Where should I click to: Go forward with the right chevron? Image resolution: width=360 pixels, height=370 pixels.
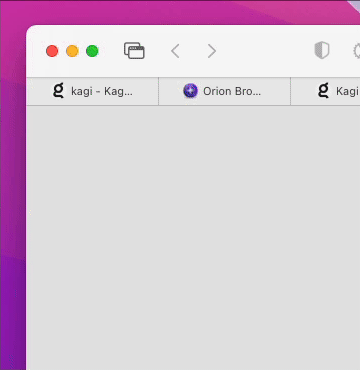tap(212, 51)
